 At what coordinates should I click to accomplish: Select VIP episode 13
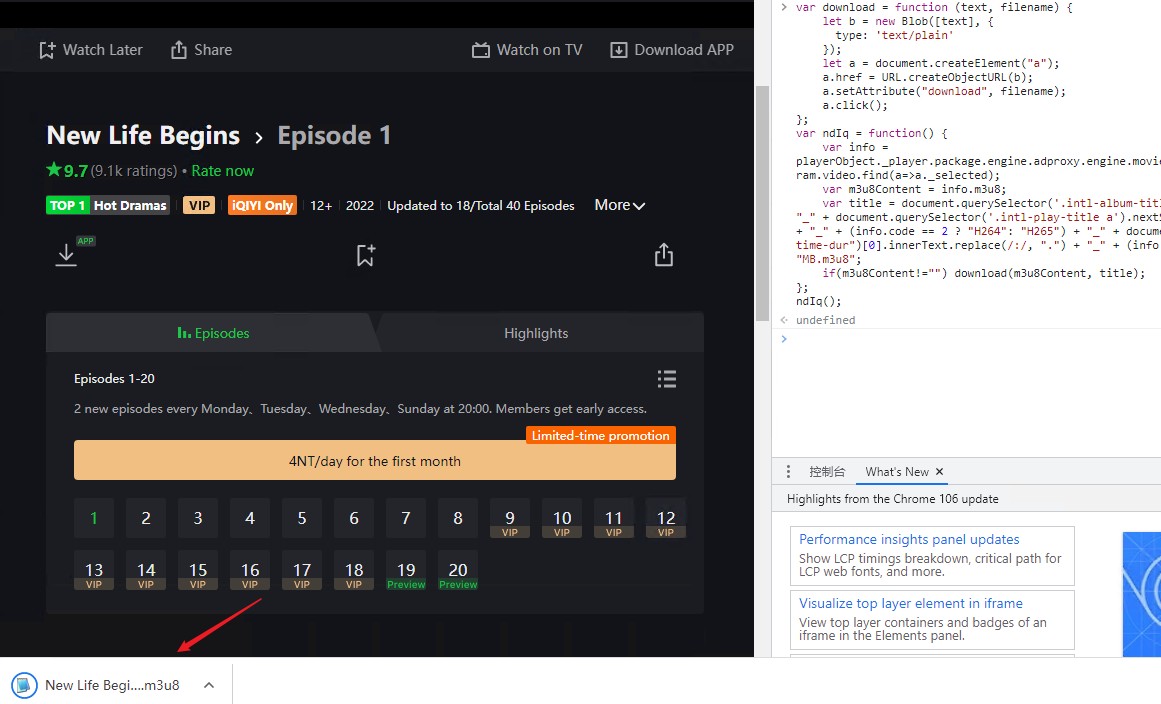pos(94,570)
